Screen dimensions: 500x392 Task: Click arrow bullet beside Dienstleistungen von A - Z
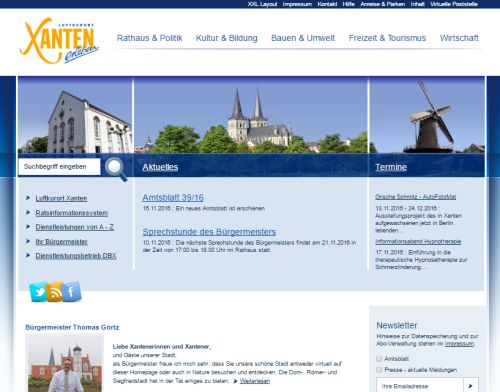[x=28, y=227]
